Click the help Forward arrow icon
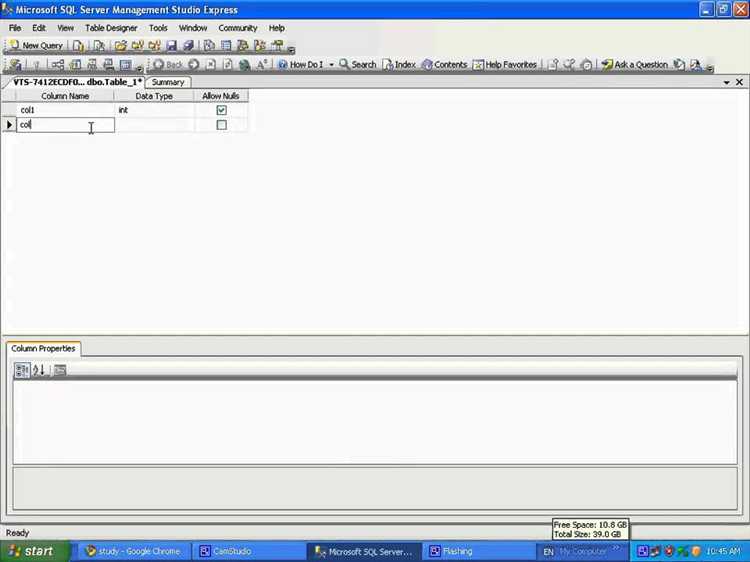Screen dimensions: 750x562 tap(193, 65)
